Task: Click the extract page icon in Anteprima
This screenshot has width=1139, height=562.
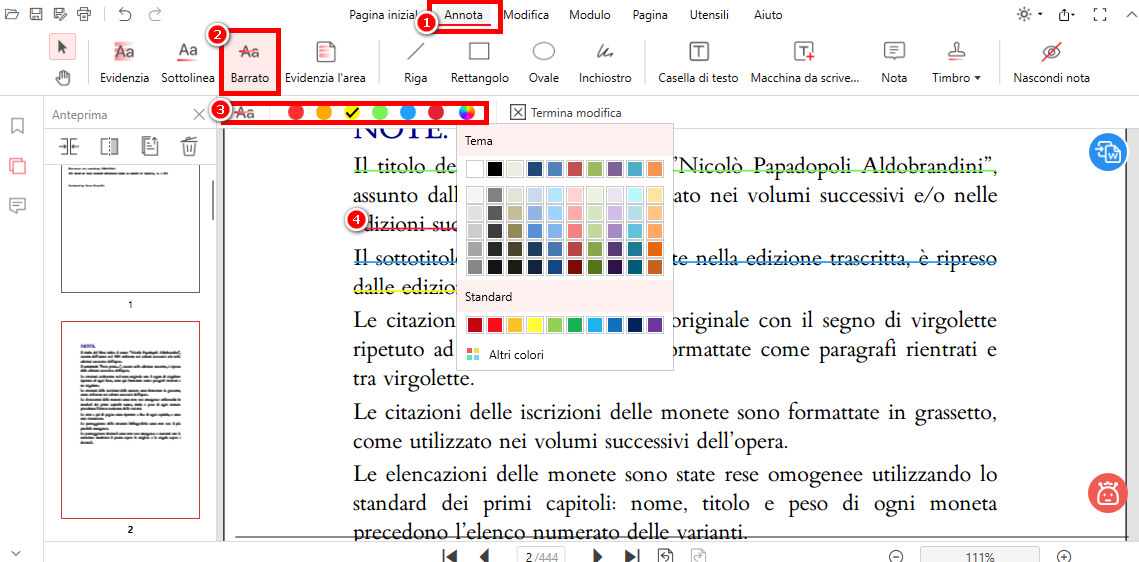Action: pos(149,147)
